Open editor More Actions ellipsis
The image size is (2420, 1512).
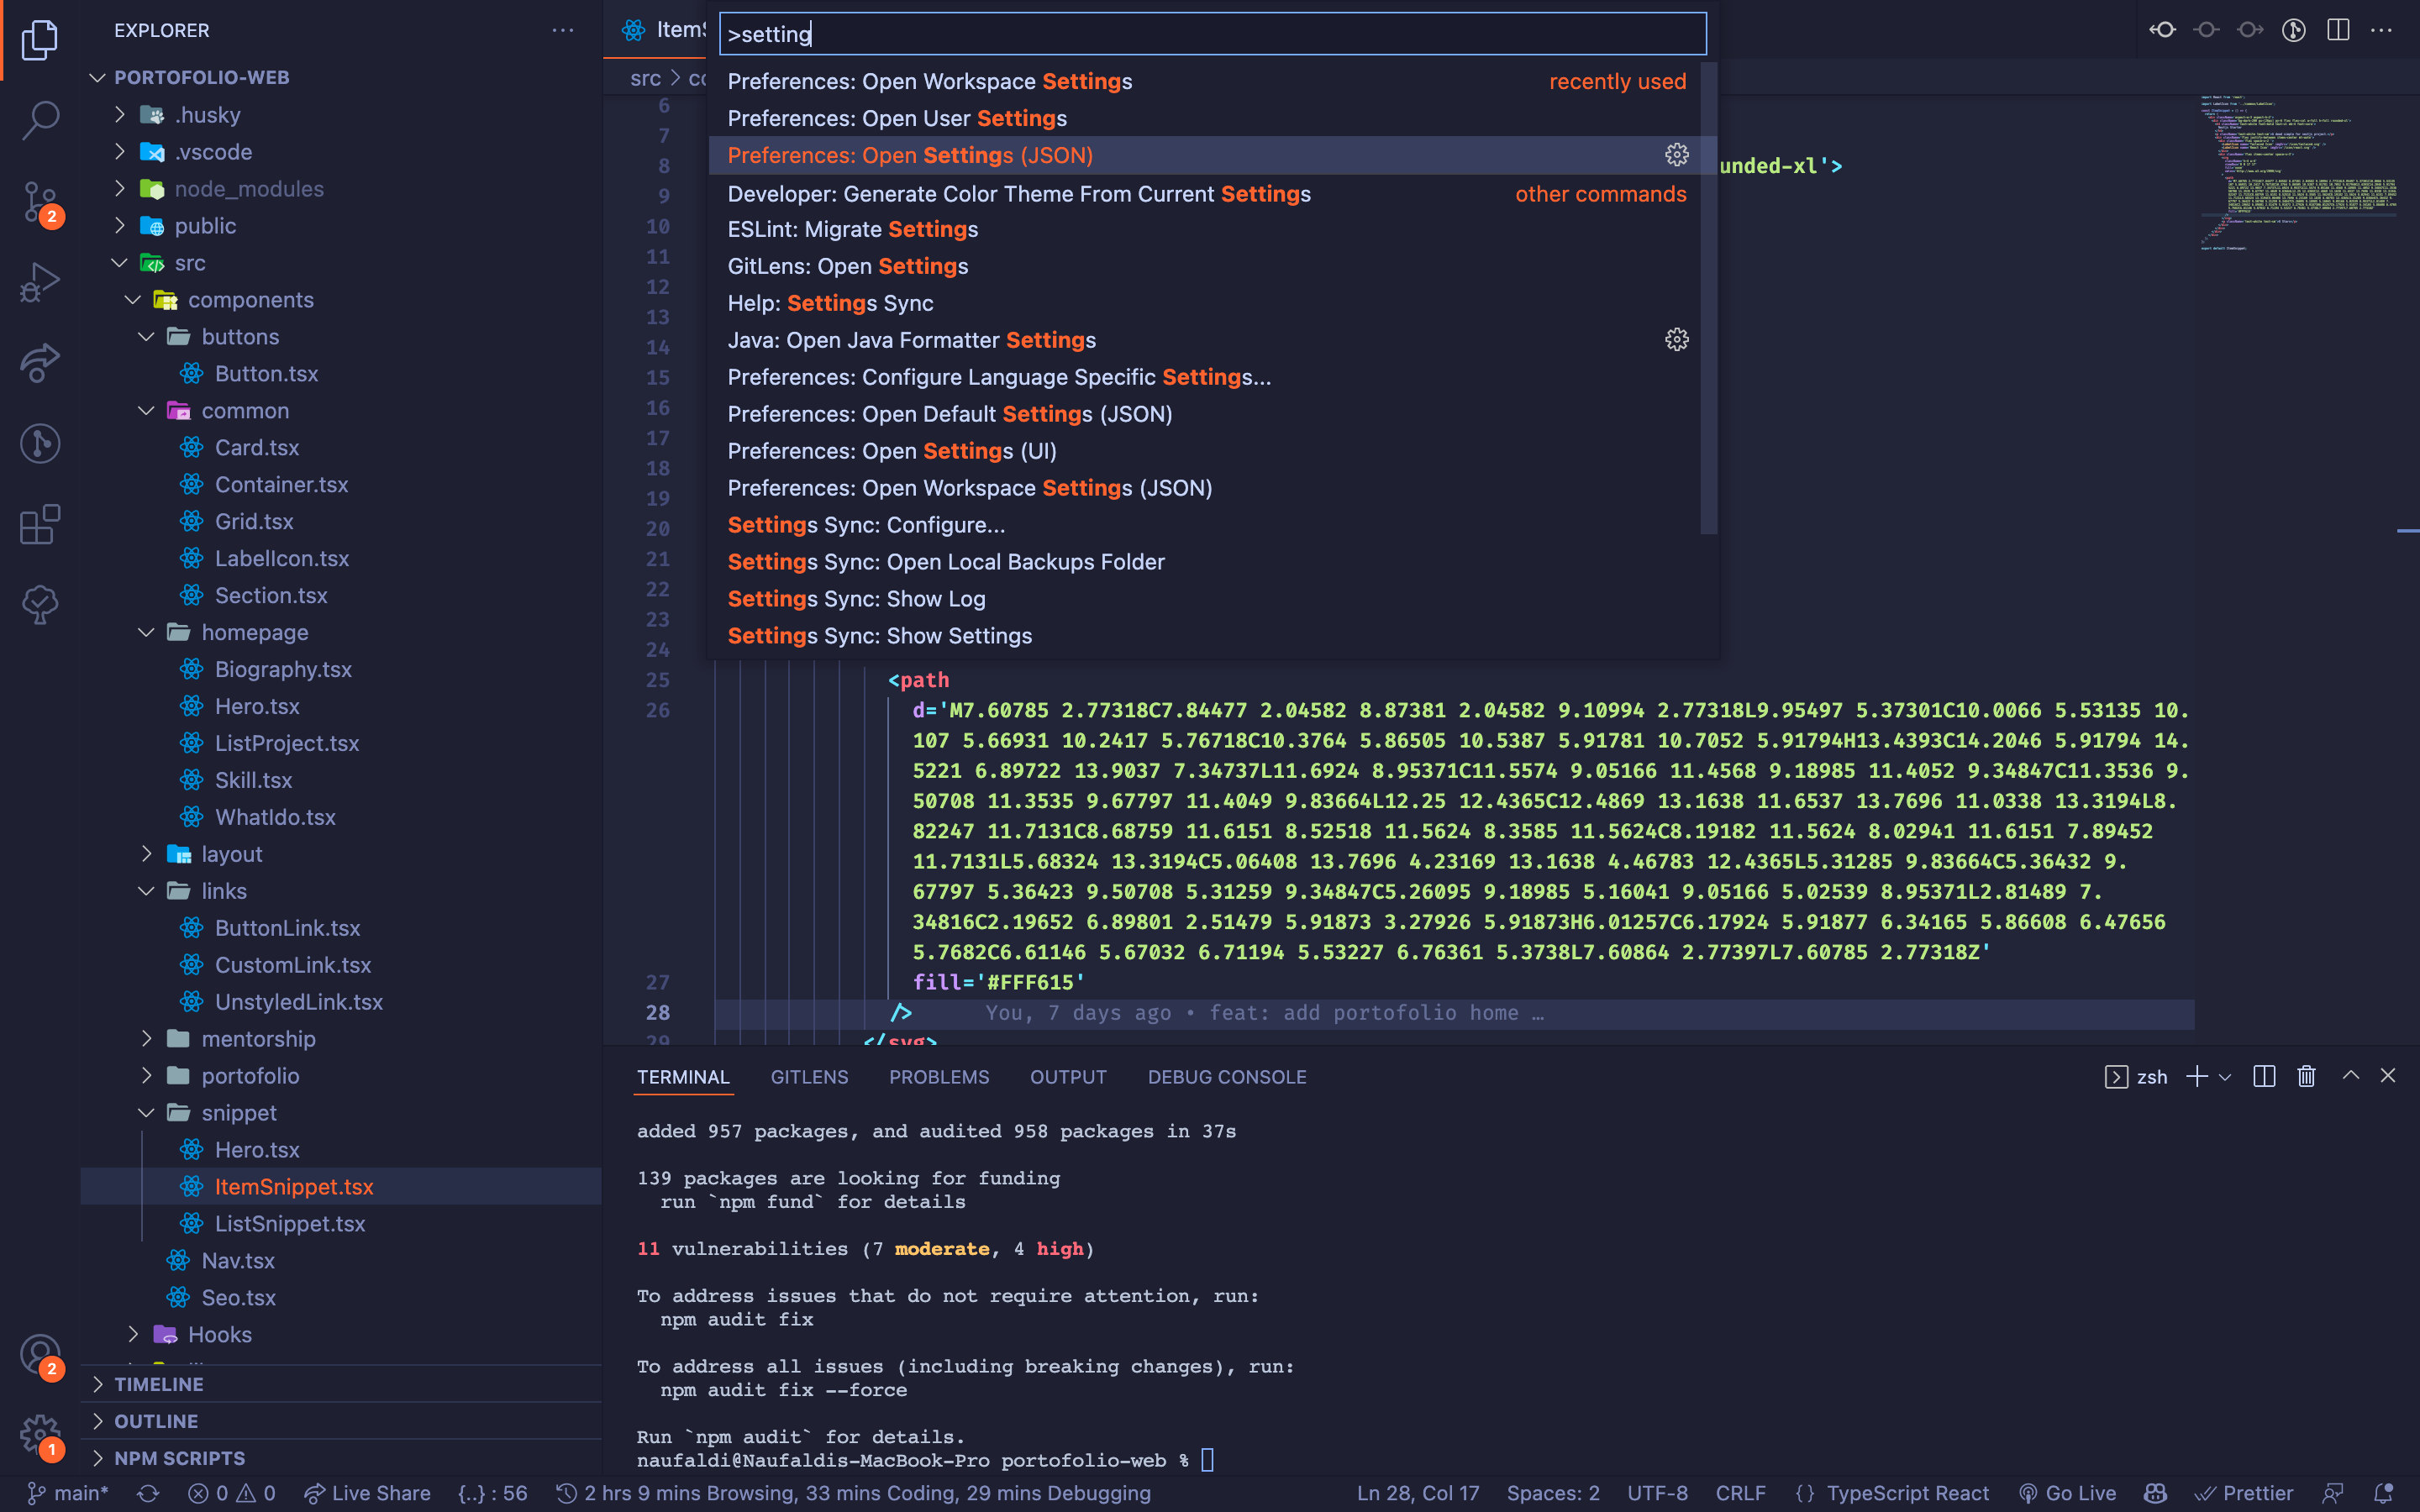(x=2382, y=30)
